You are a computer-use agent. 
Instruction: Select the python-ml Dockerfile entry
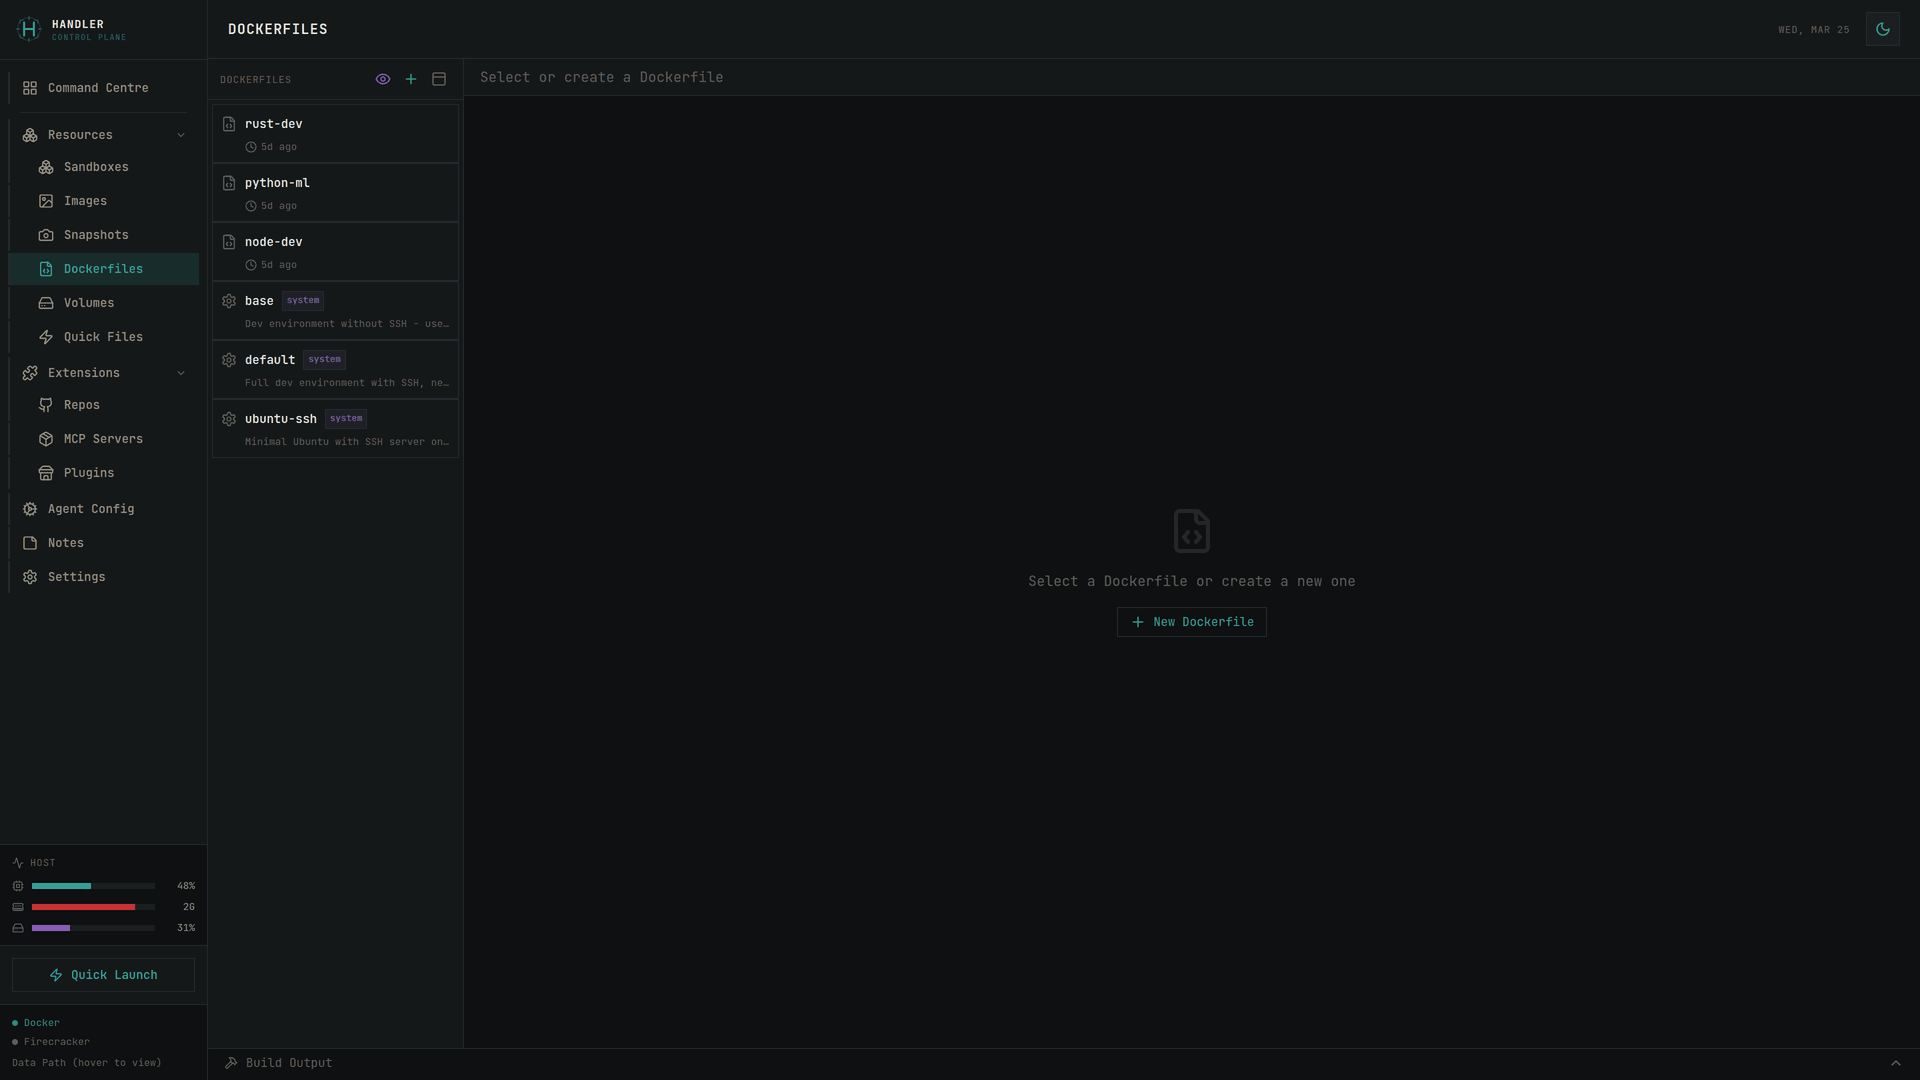(x=335, y=192)
